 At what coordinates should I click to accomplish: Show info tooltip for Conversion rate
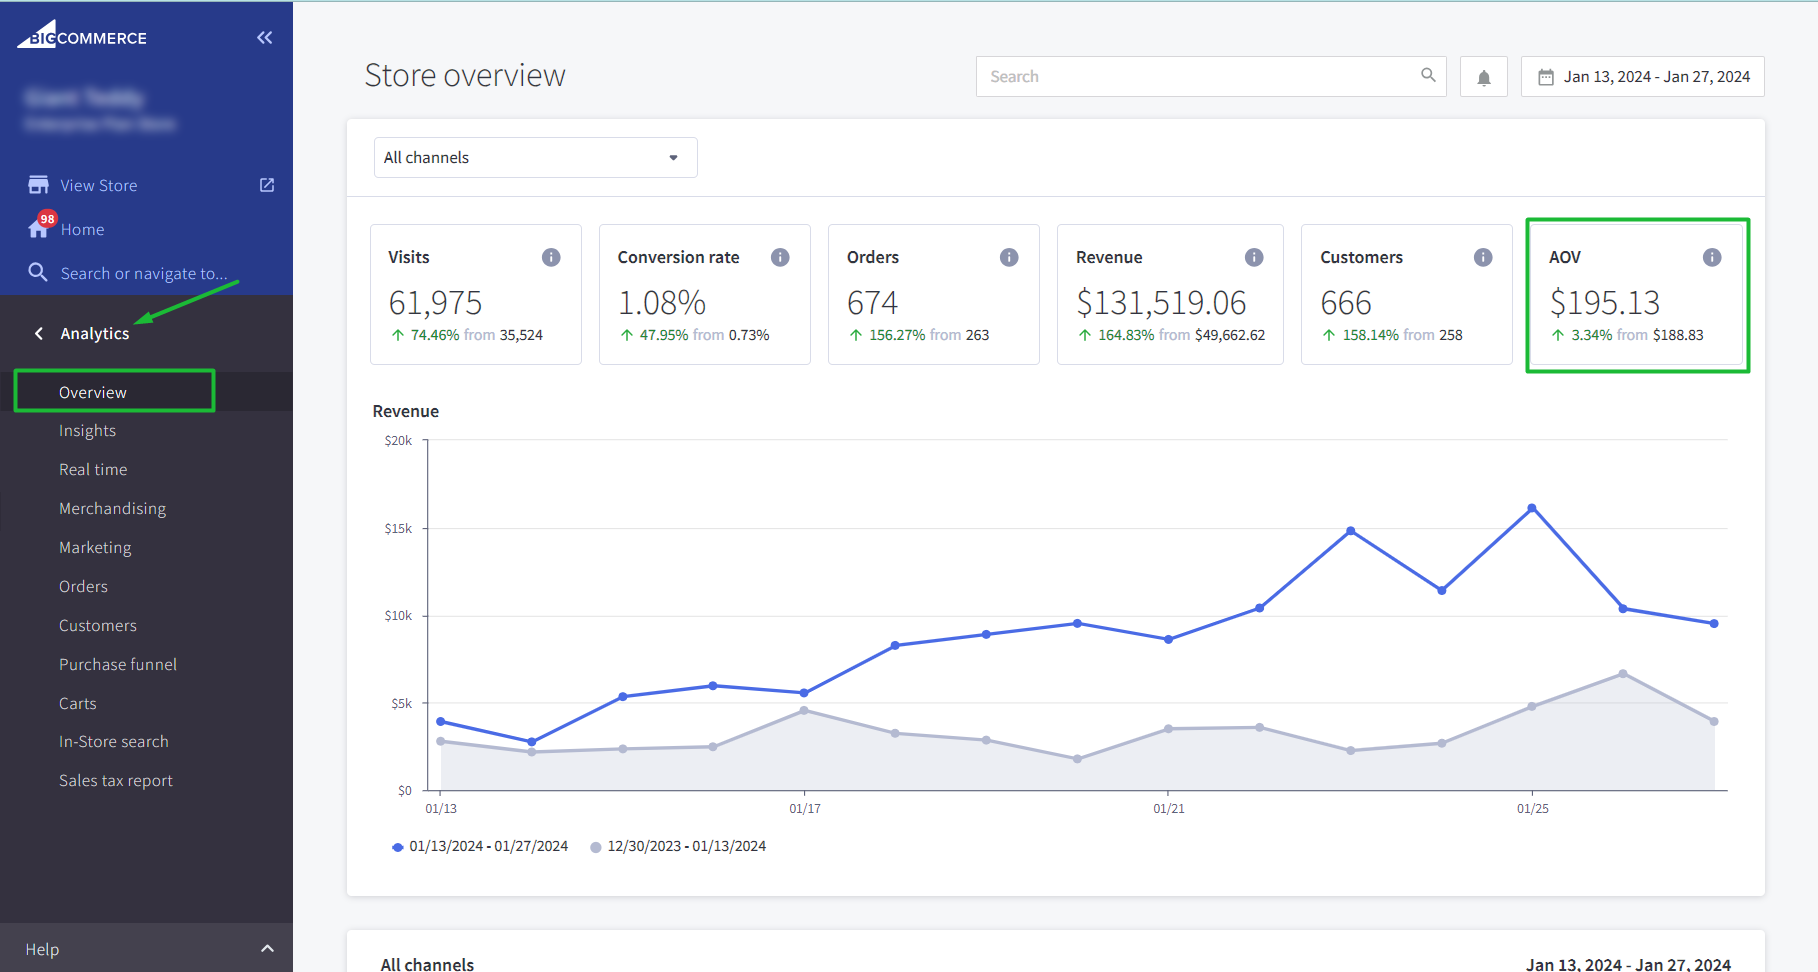[780, 257]
